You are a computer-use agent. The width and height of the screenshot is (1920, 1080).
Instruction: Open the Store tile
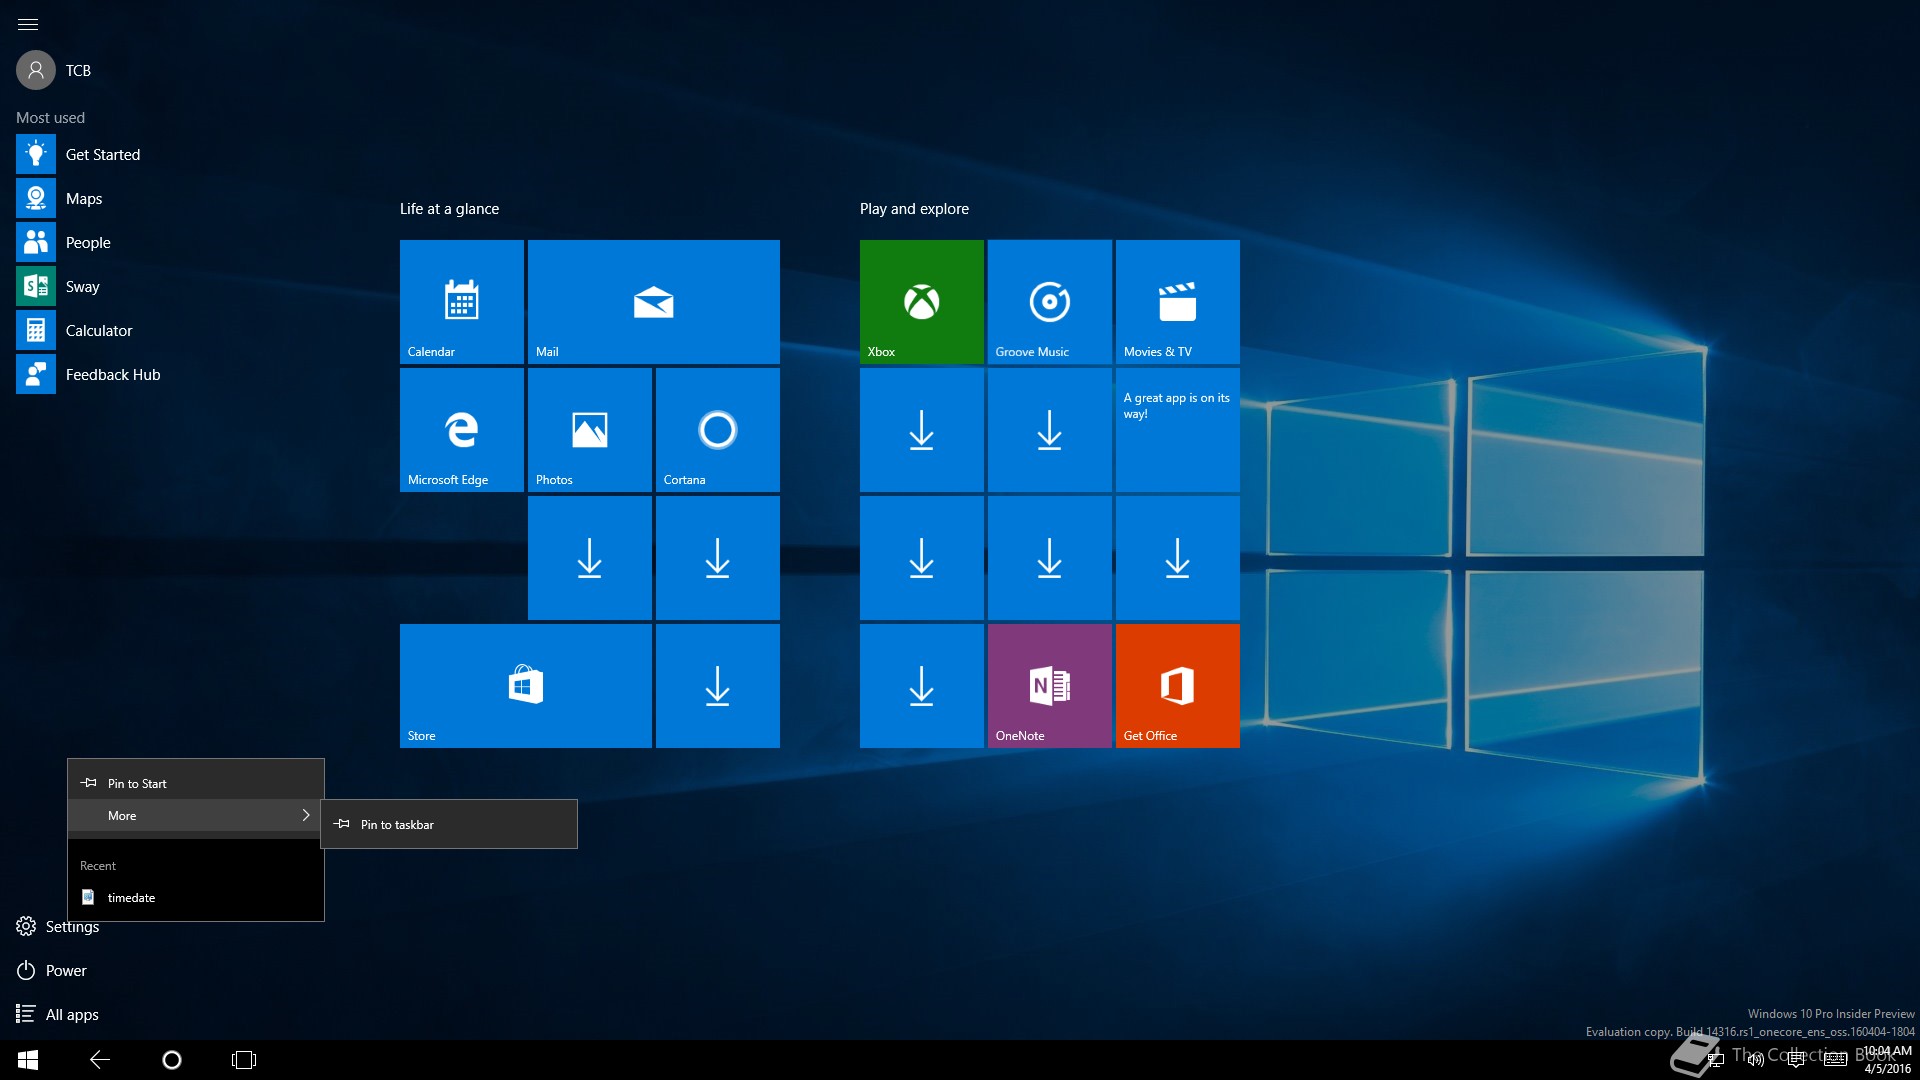point(526,686)
